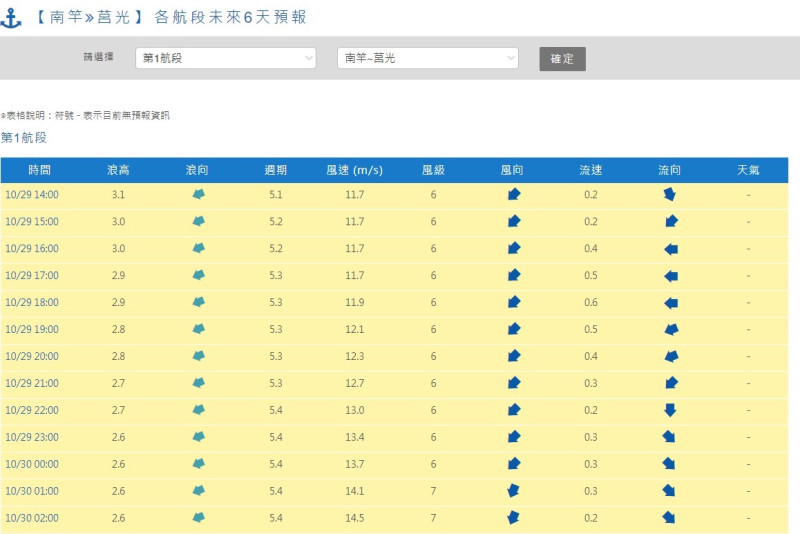This screenshot has height=534, width=800.
Task: Click the 流向 column header
Action: 669,170
